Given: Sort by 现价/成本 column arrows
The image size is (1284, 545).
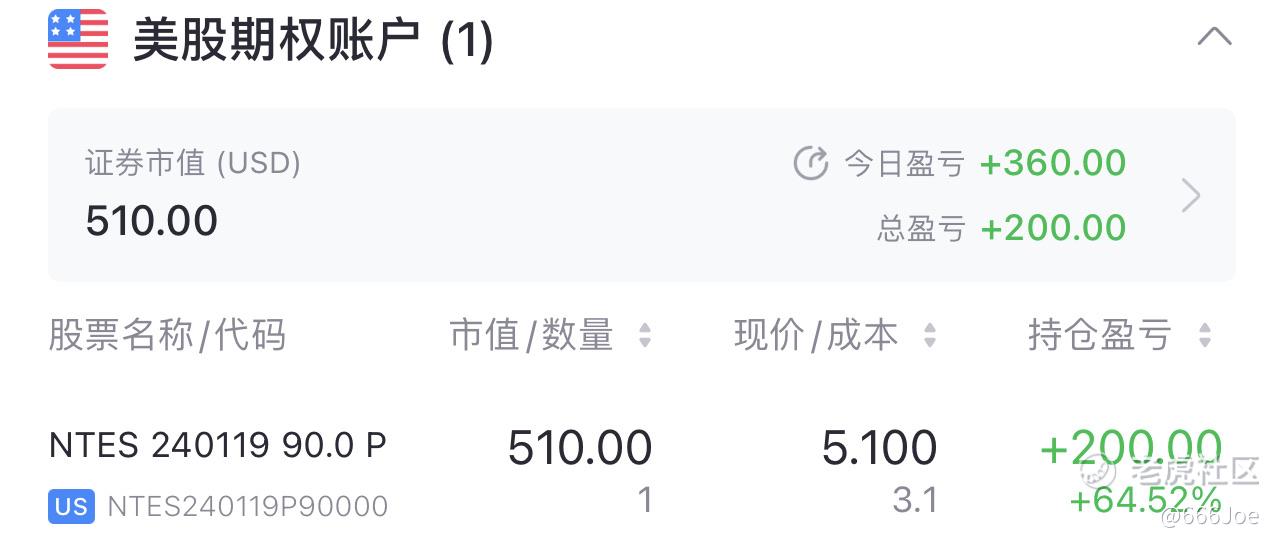Looking at the screenshot, I should coord(930,336).
